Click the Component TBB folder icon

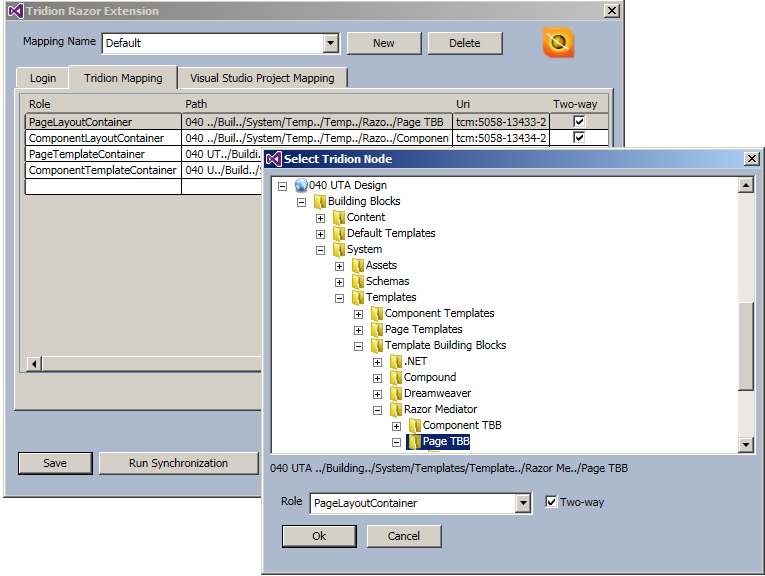coord(415,426)
